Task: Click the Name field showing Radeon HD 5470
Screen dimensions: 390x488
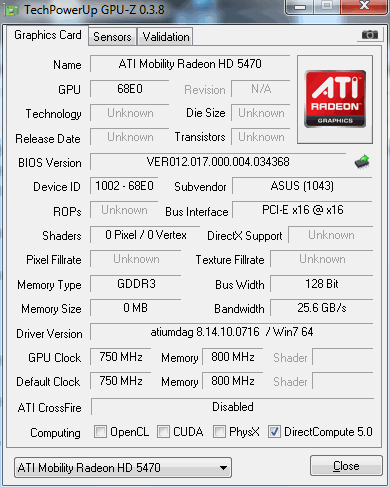Action: pyautogui.click(x=190, y=64)
